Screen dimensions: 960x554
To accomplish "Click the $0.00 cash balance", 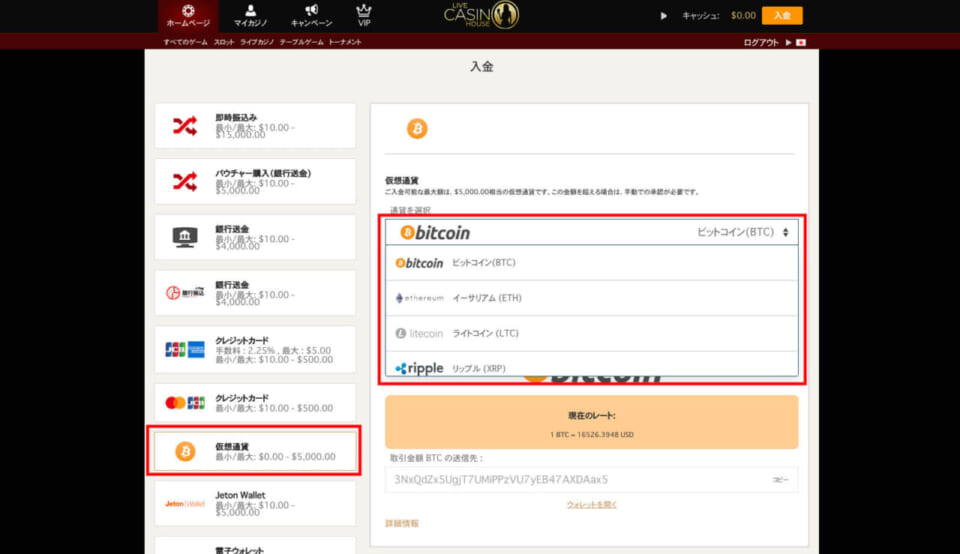I will pos(743,15).
